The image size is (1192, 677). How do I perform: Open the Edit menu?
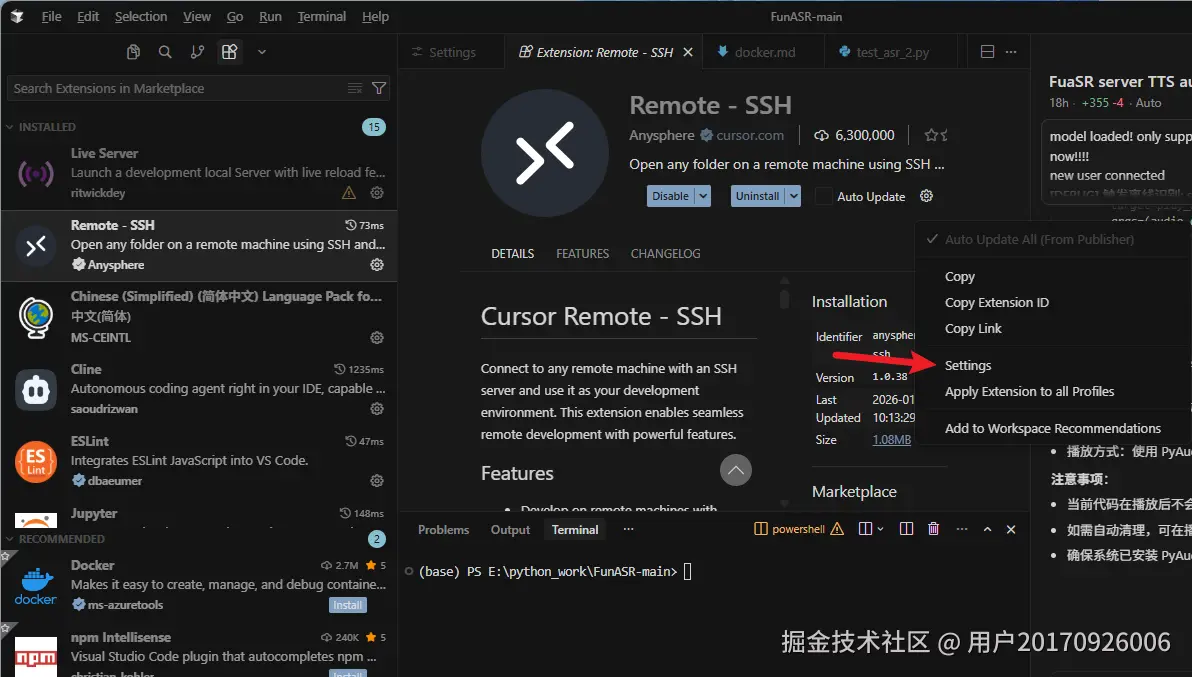pyautogui.click(x=88, y=17)
